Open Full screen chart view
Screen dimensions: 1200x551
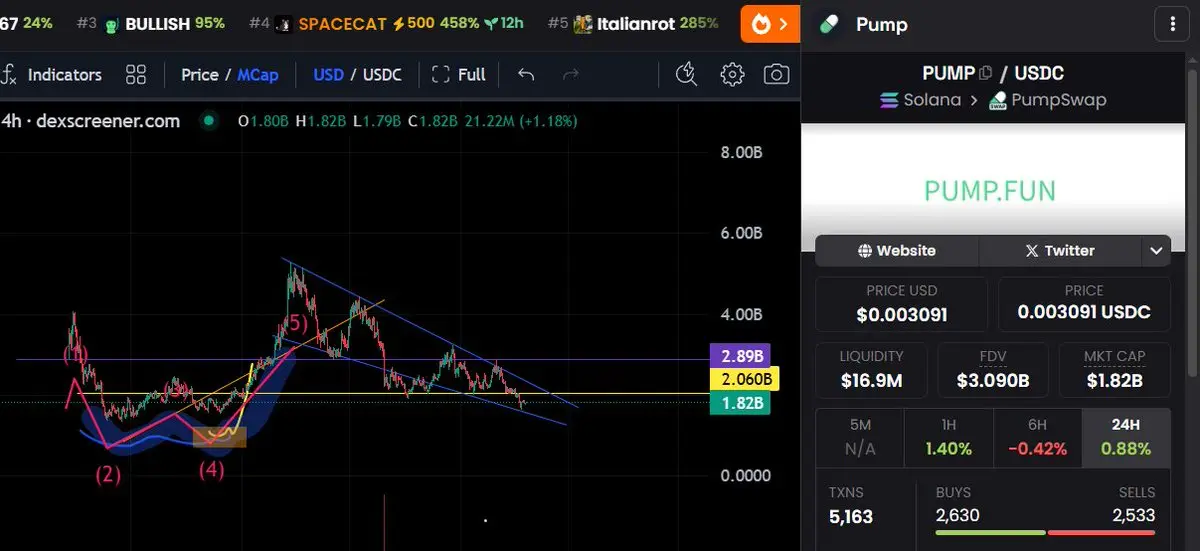(459, 75)
